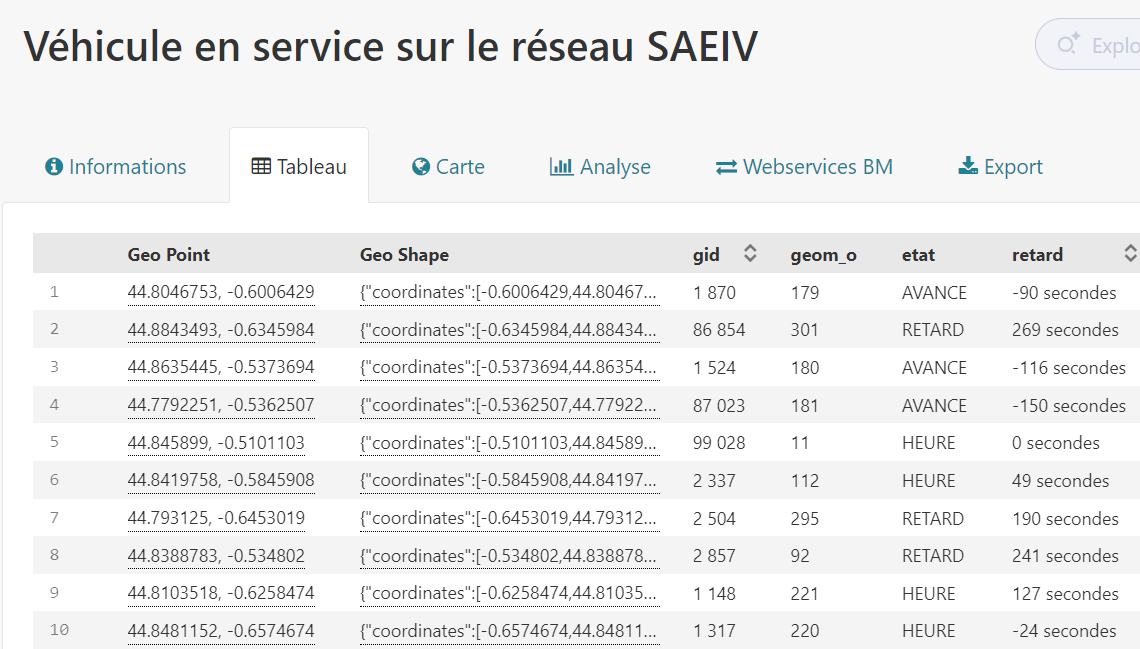The height and width of the screenshot is (649, 1140).
Task: Click the Geo Shape column header
Action: (404, 255)
